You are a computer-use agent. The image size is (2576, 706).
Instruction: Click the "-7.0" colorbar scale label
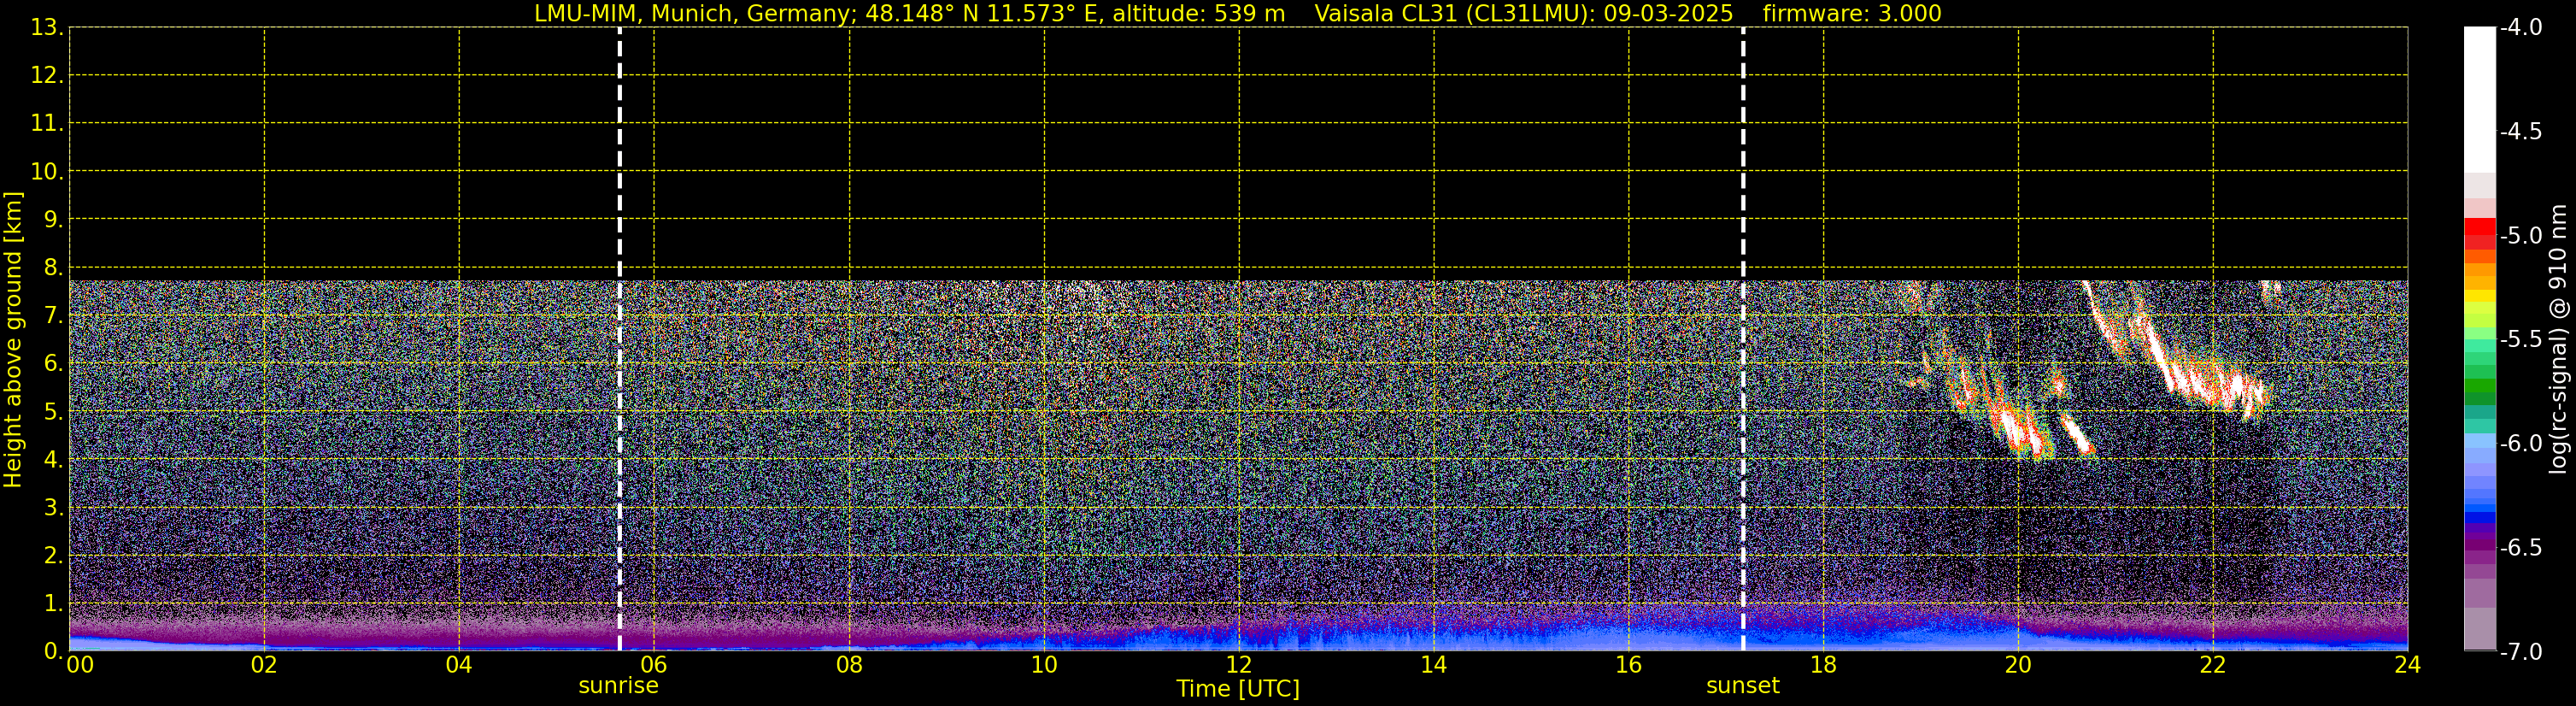[x=2520, y=651]
